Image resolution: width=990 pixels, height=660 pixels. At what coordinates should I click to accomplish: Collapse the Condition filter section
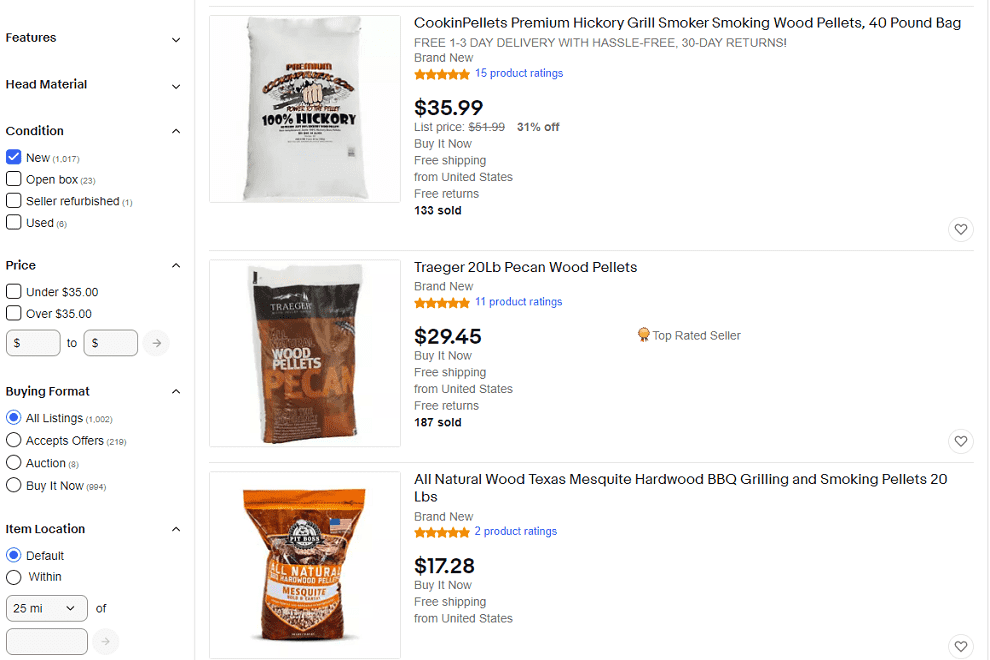click(x=93, y=131)
